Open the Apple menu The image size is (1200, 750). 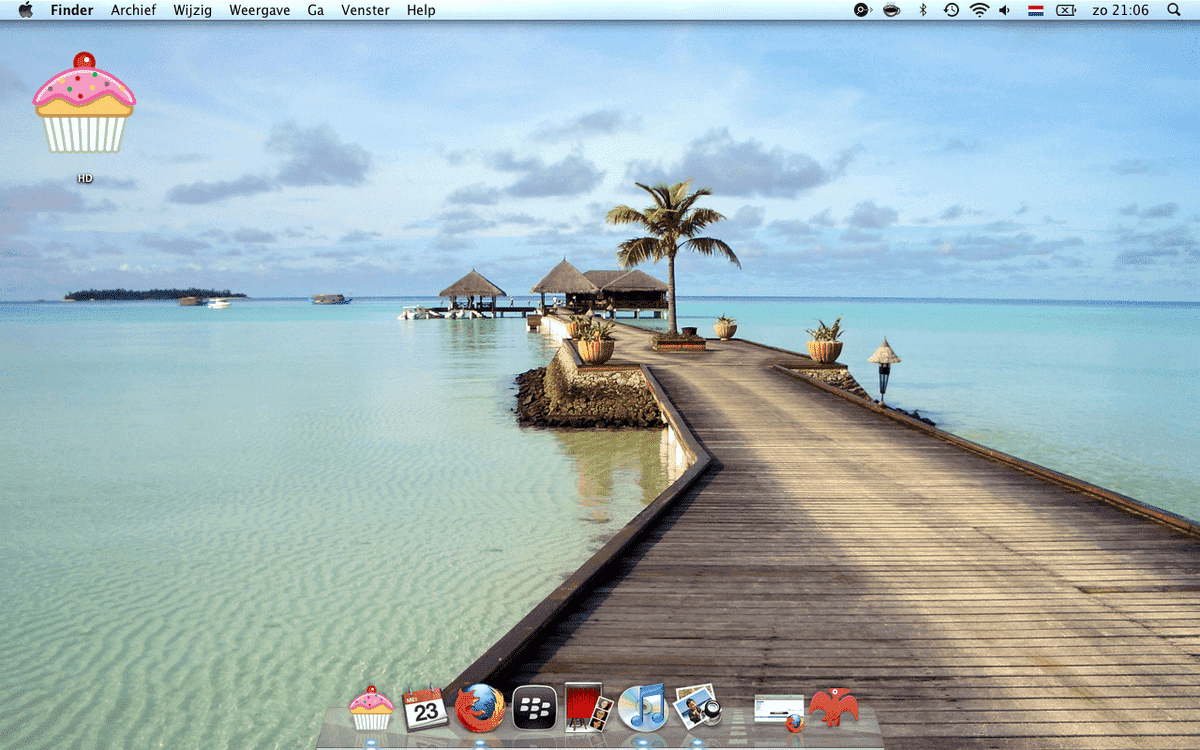click(26, 10)
